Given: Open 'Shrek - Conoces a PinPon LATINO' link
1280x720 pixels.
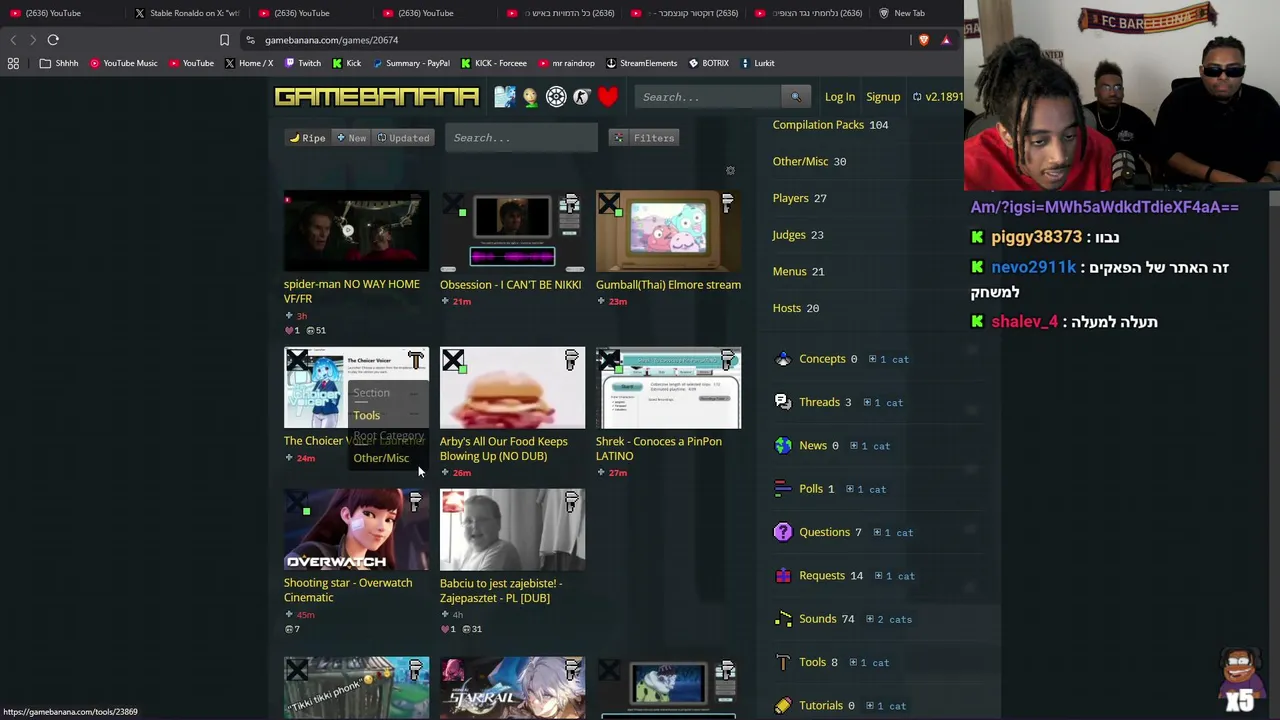Looking at the screenshot, I should click(x=659, y=448).
